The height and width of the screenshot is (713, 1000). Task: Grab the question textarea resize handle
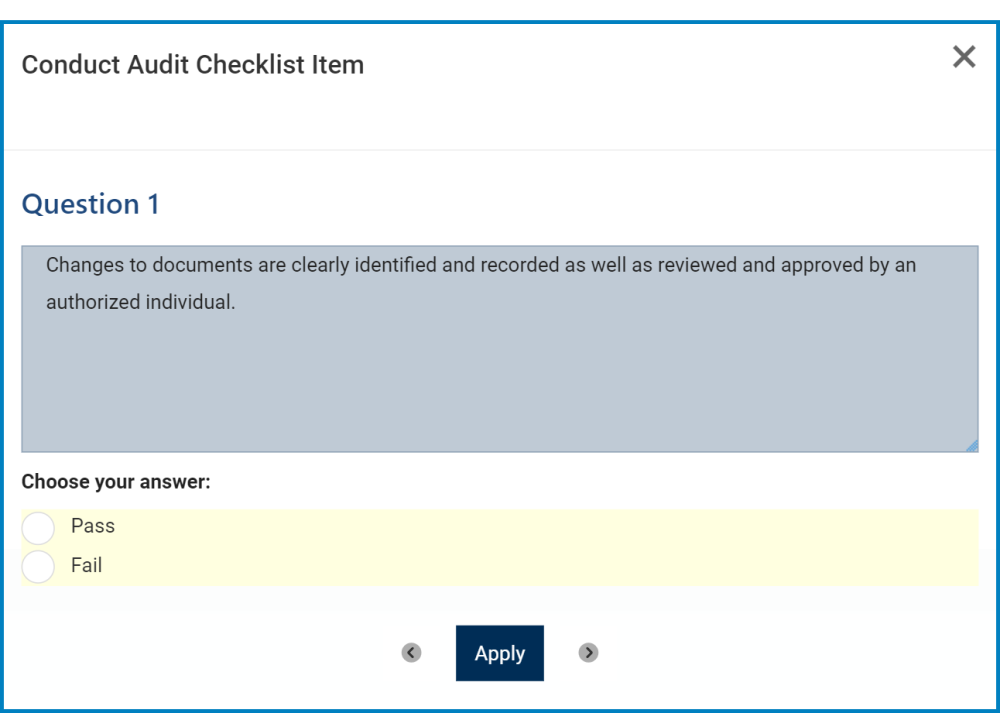pyautogui.click(x=972, y=446)
